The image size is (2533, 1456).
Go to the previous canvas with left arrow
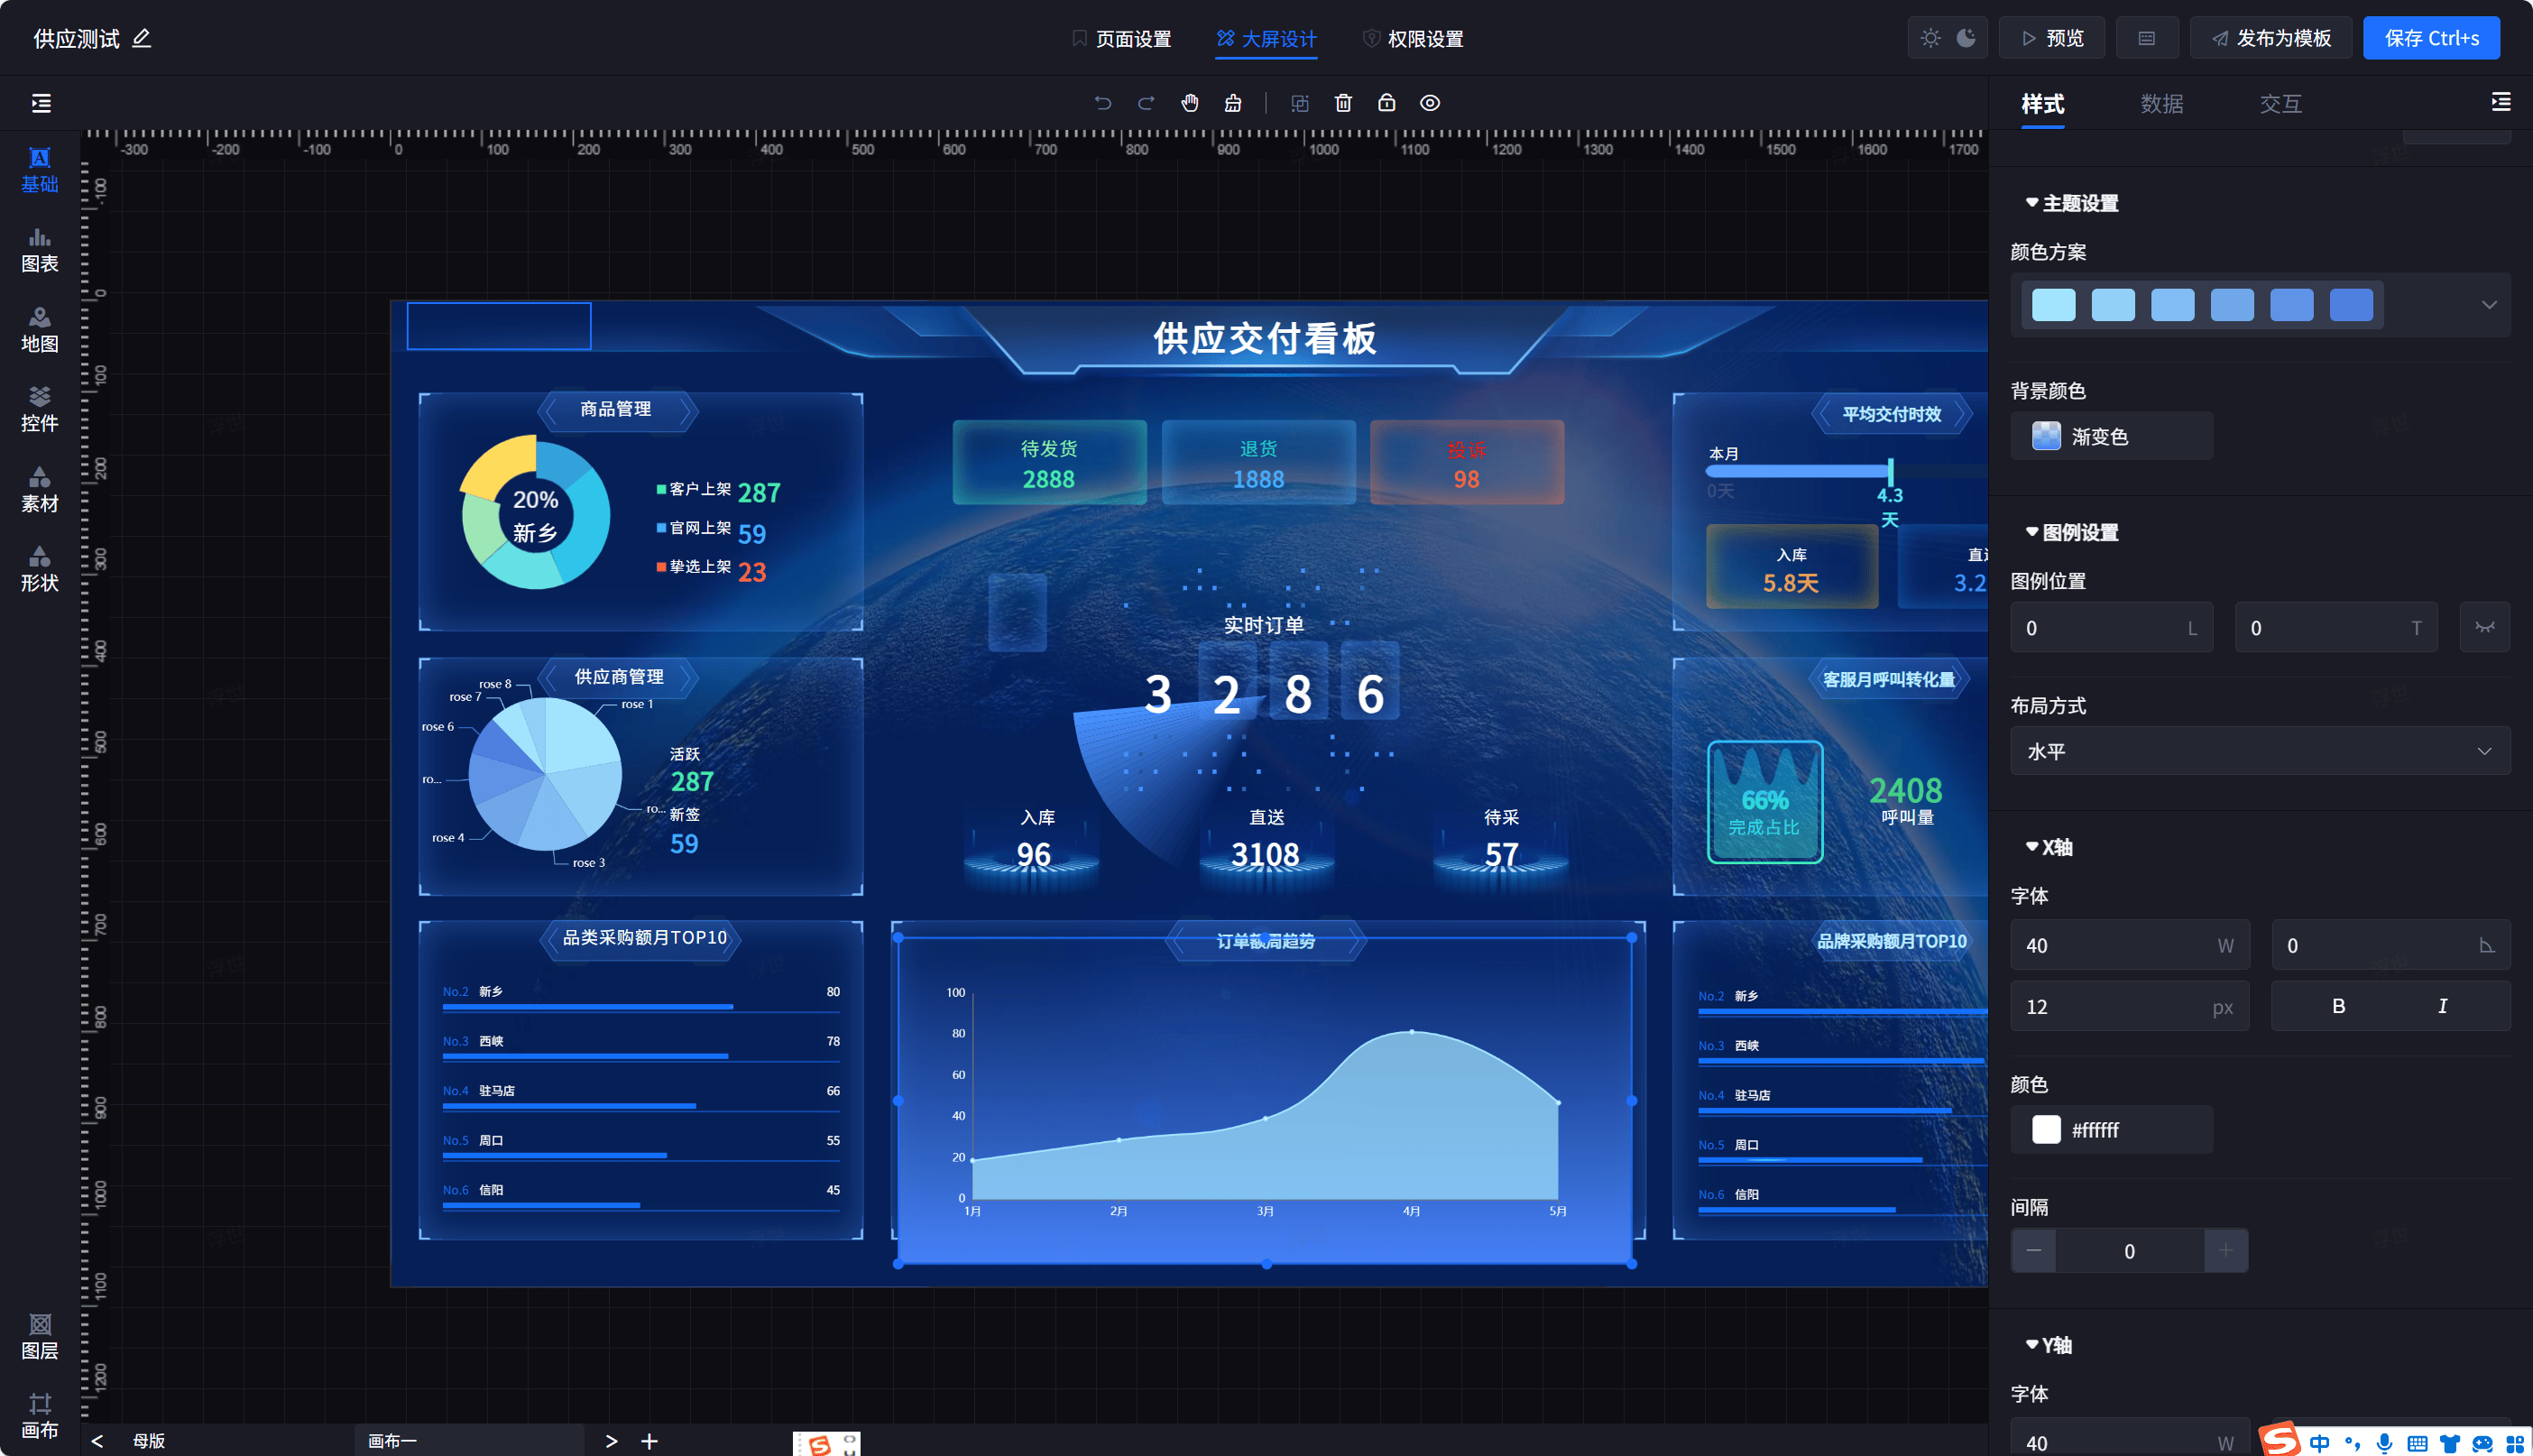97,1441
